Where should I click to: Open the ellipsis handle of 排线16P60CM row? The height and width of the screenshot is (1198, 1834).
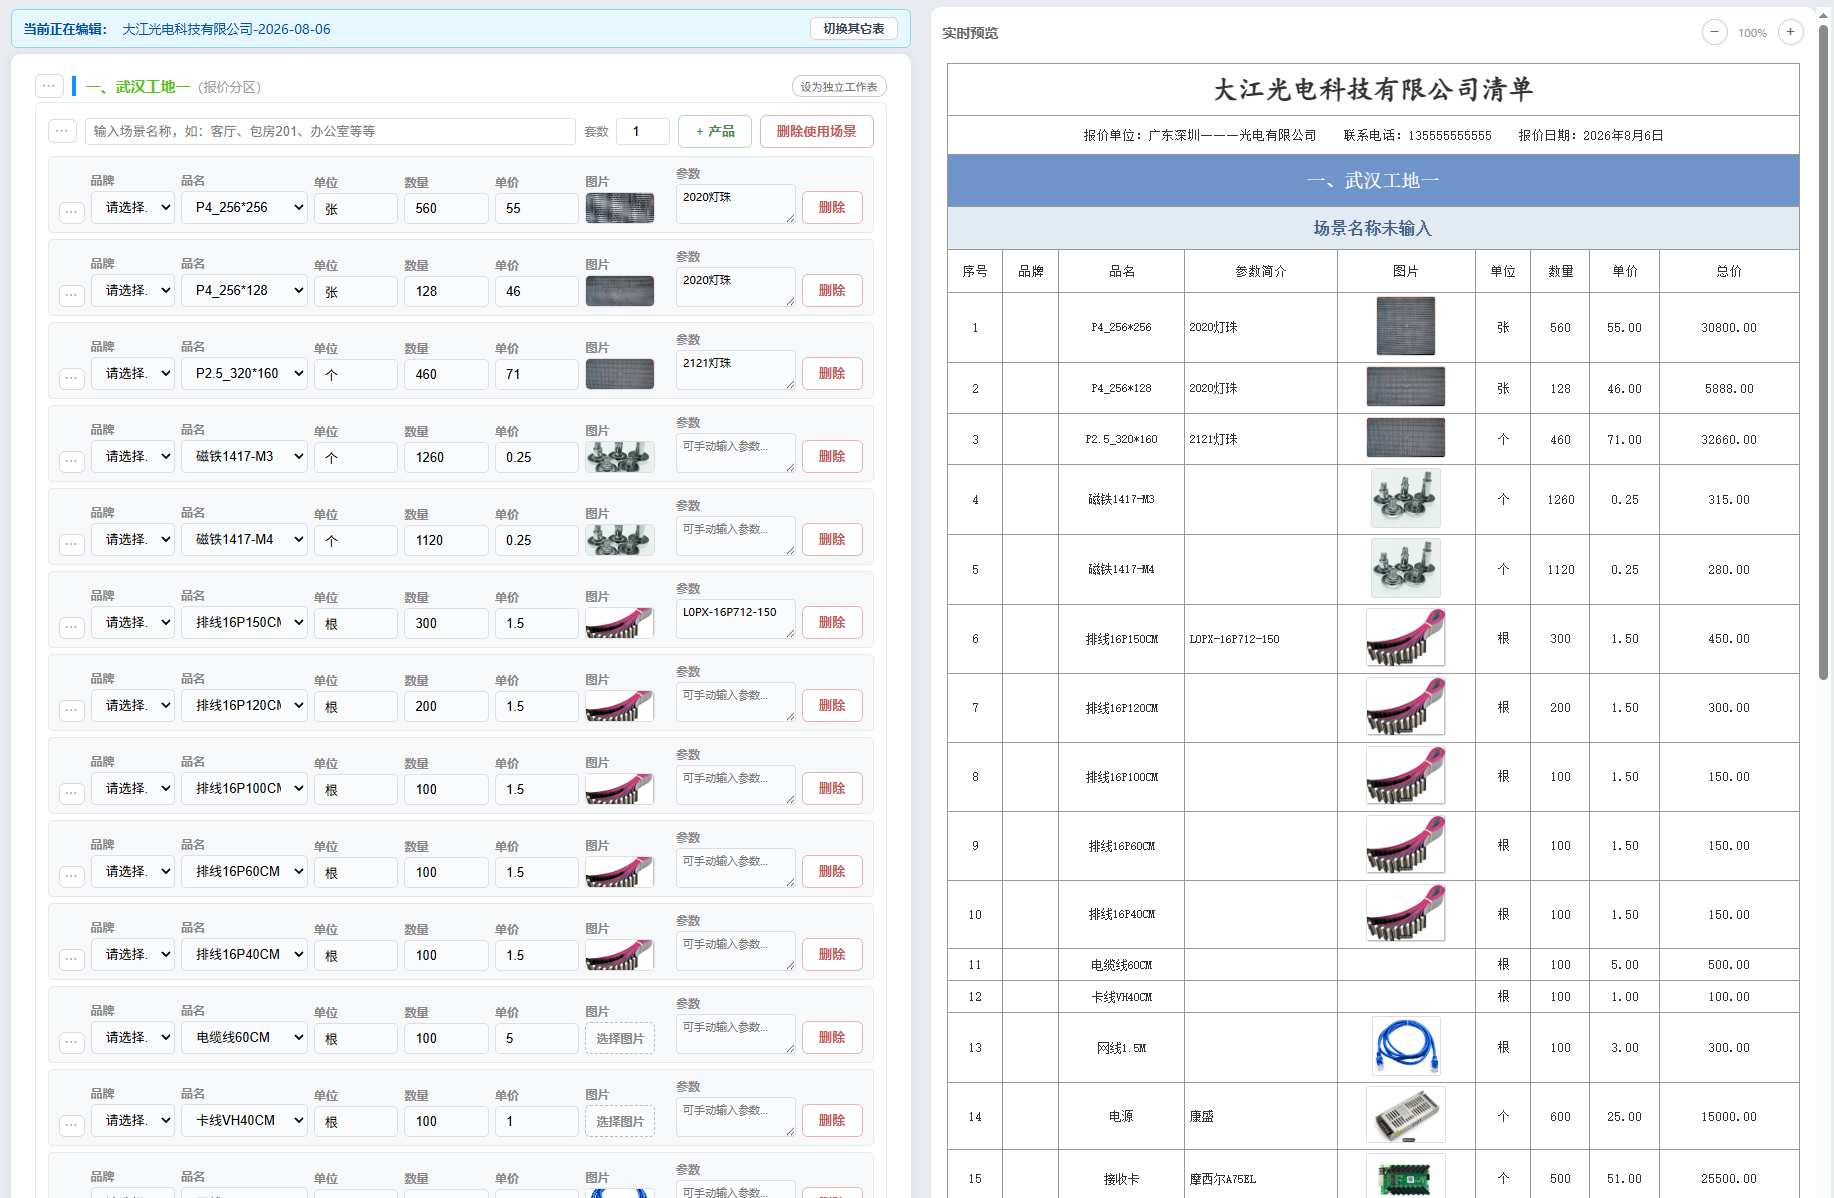point(71,876)
